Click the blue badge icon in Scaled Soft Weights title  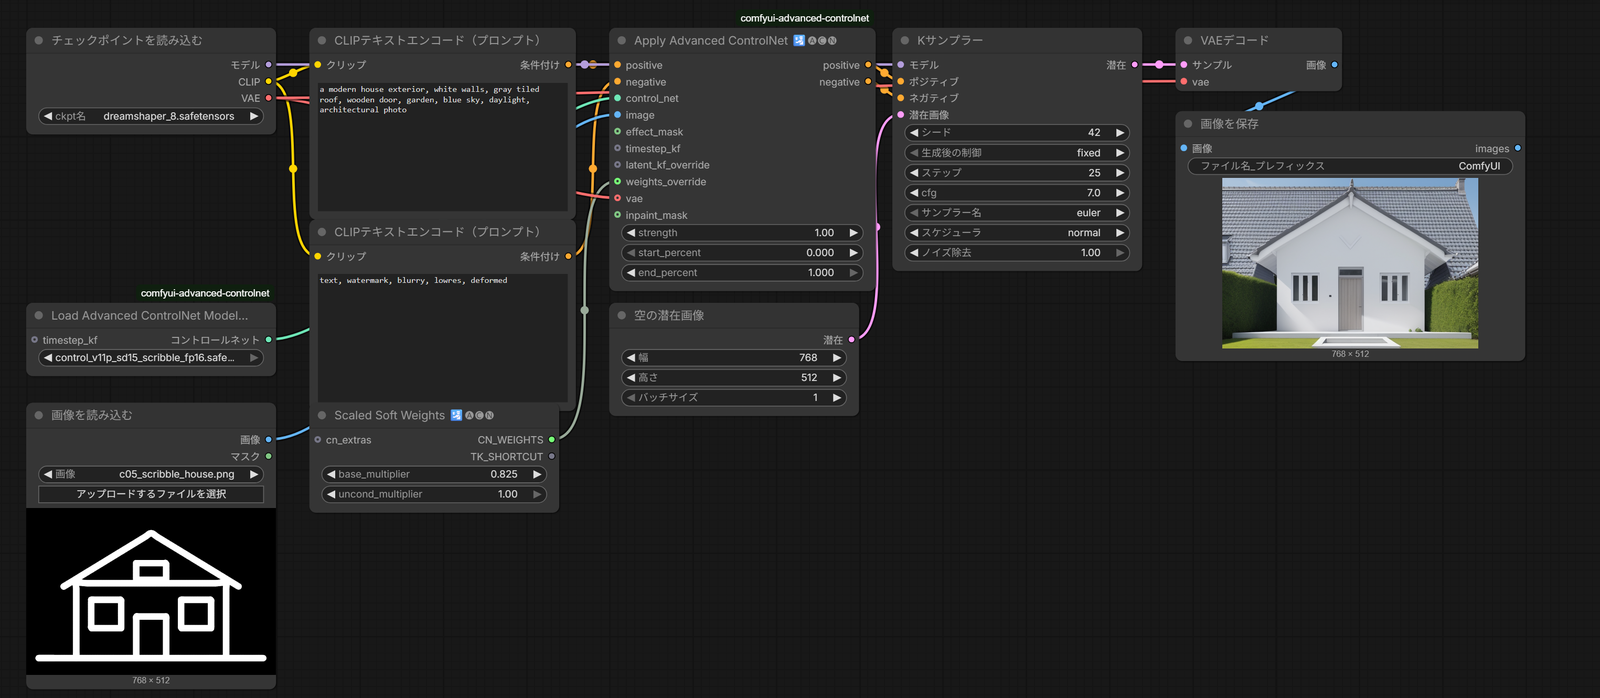(x=456, y=416)
